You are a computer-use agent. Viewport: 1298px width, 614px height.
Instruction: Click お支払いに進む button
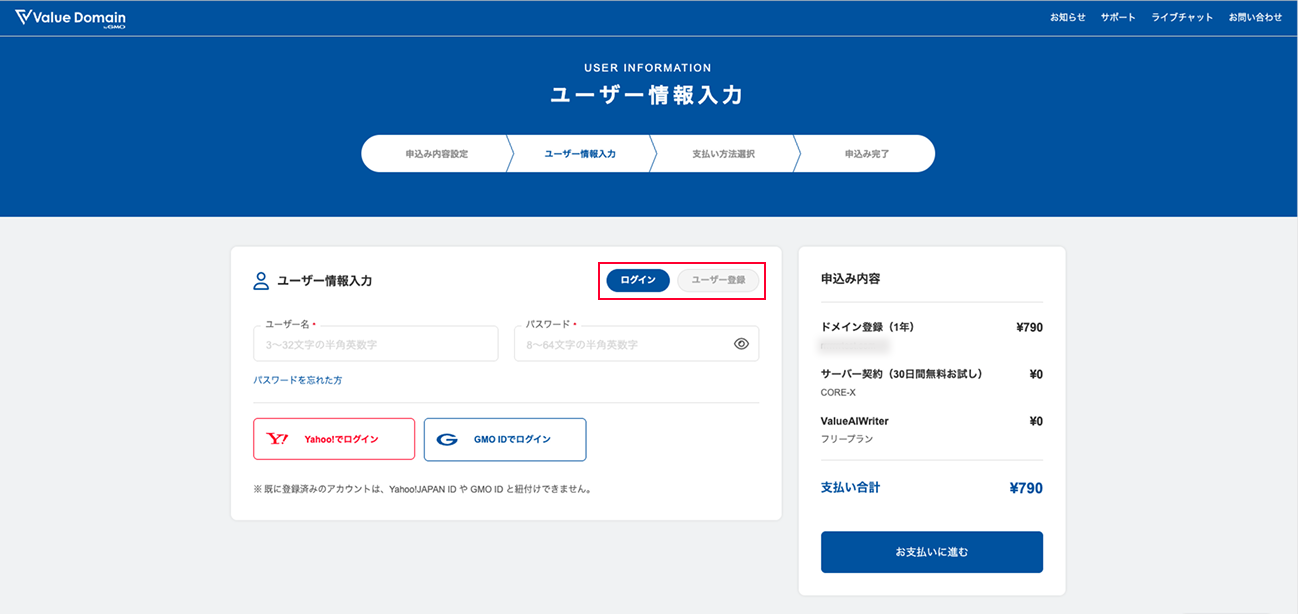(931, 552)
